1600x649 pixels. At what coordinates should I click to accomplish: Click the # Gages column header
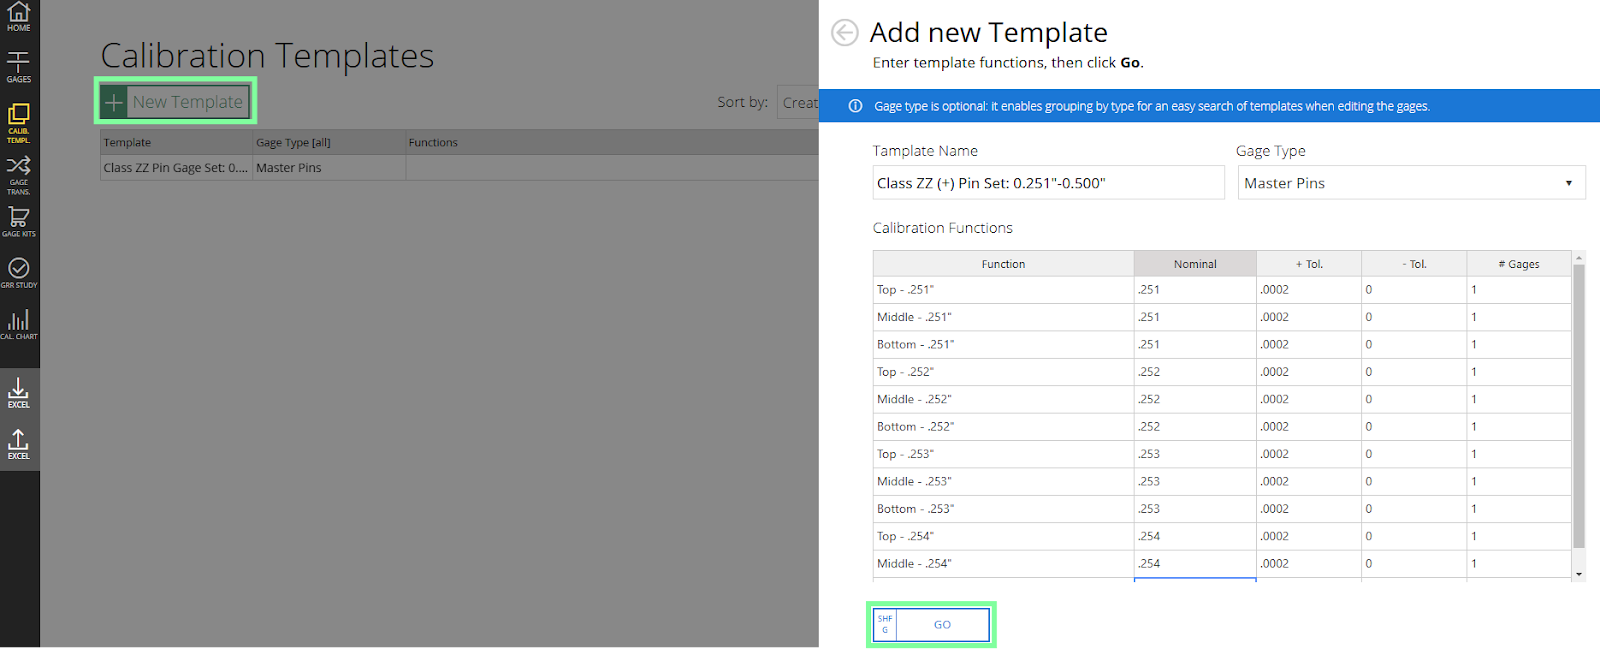(x=1519, y=264)
